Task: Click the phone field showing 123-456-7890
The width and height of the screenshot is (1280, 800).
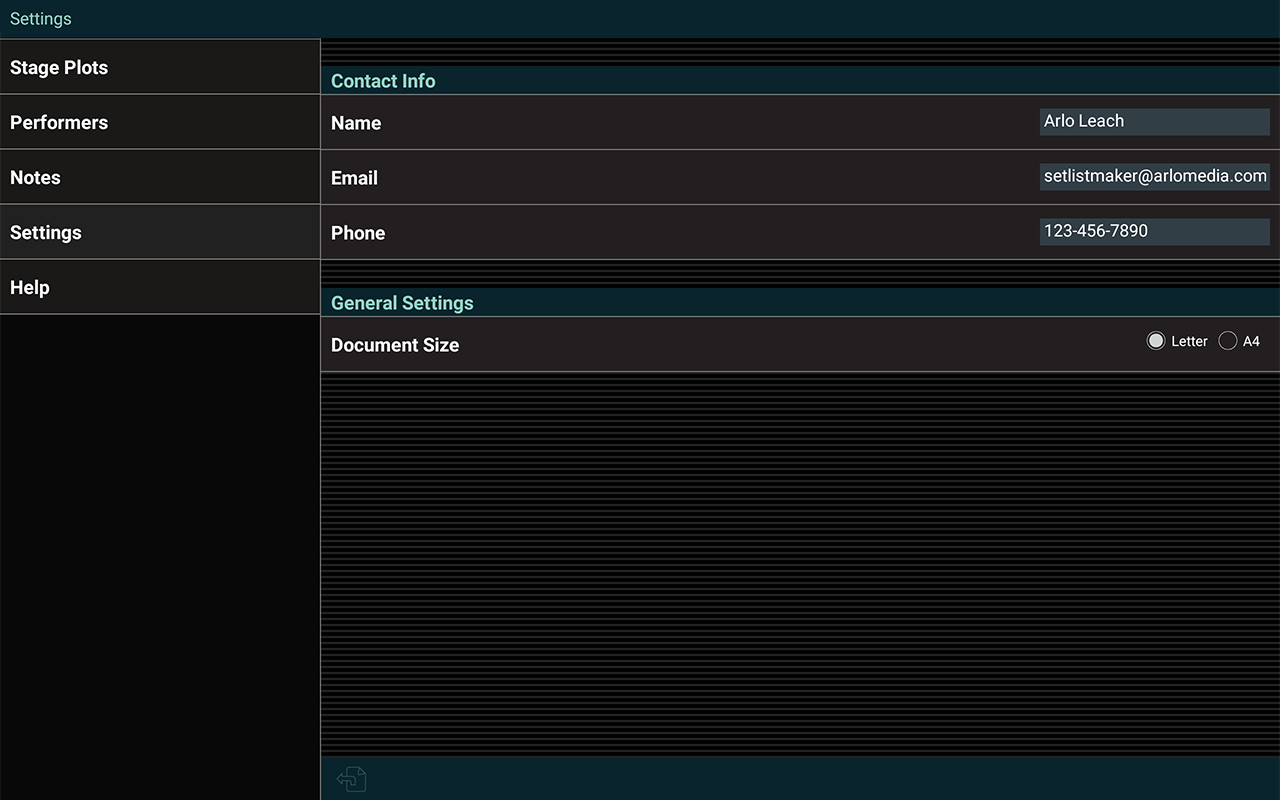Action: coord(1154,231)
